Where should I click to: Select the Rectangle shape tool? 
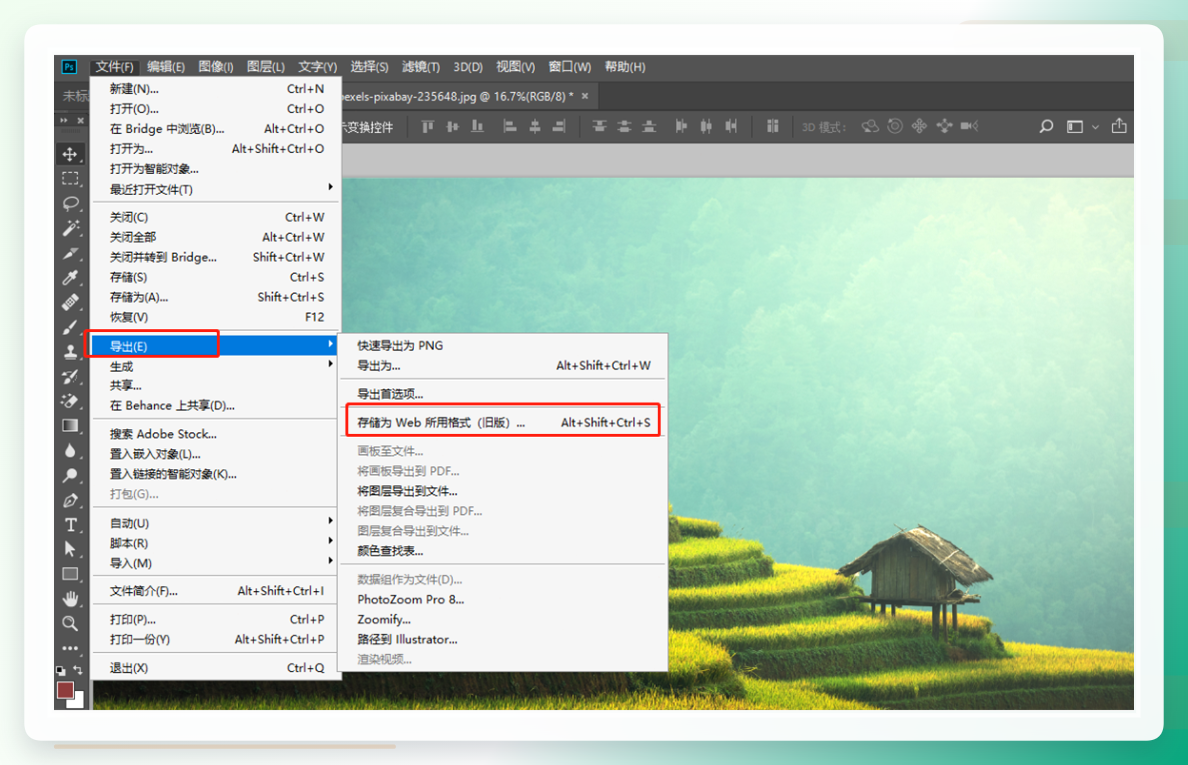70,574
